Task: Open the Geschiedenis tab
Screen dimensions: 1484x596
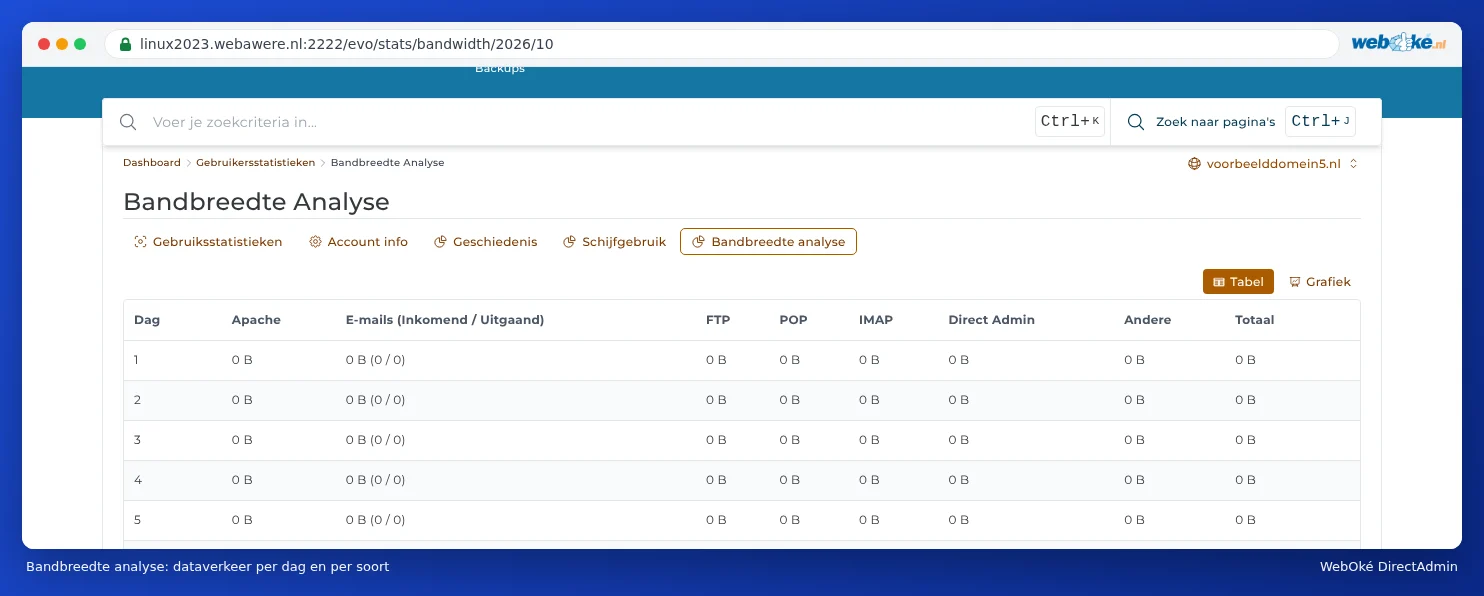Action: click(485, 242)
